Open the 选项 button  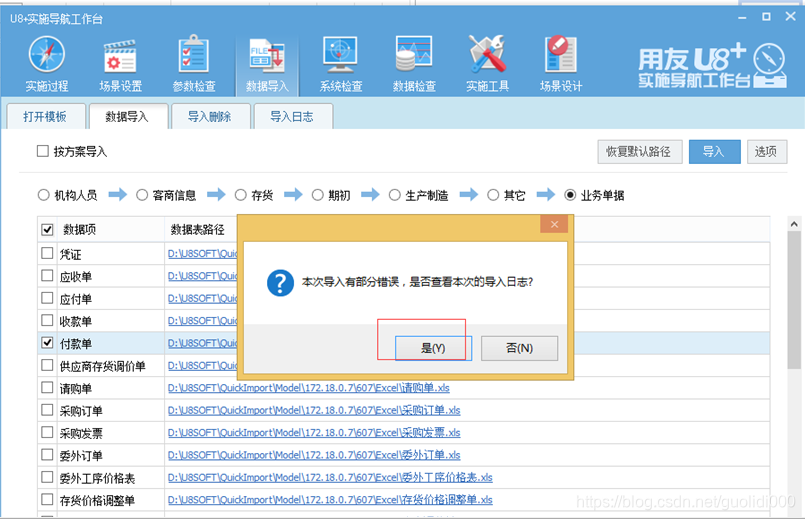(x=766, y=152)
